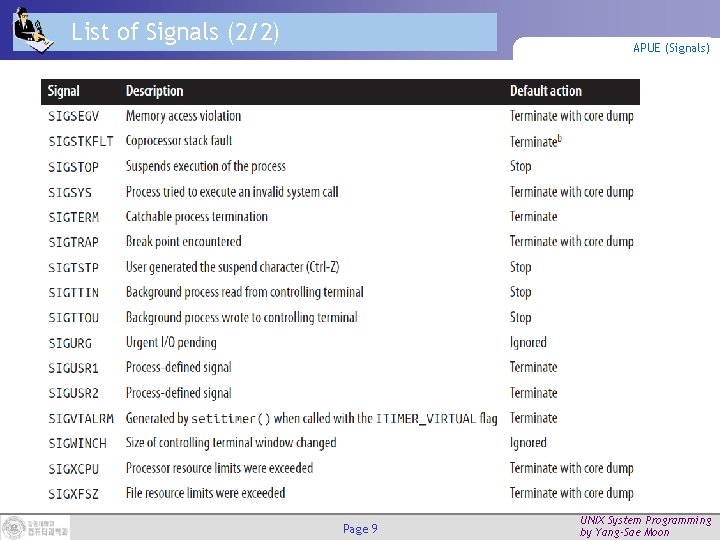This screenshot has height=540, width=720.
Task: Click 'UNIX System Programming' footer text
Action: (x=645, y=520)
